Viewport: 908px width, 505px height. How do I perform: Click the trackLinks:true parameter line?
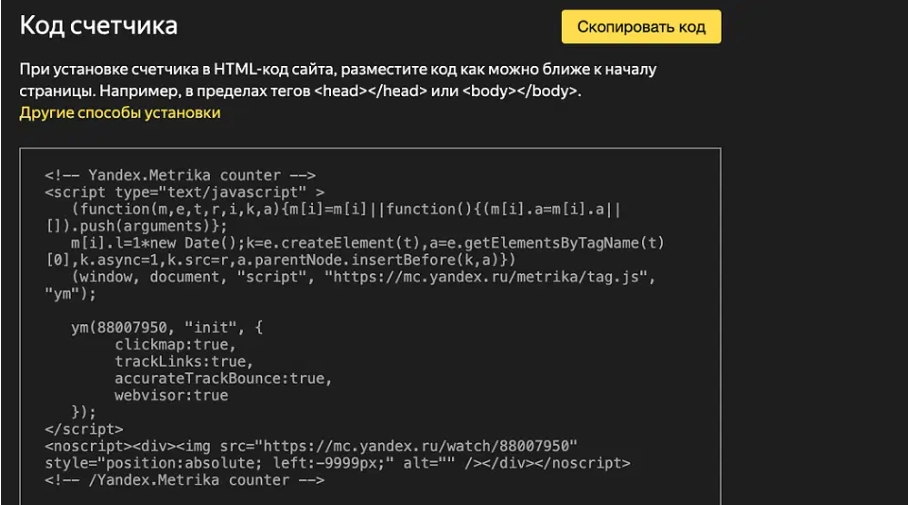click(x=180, y=361)
